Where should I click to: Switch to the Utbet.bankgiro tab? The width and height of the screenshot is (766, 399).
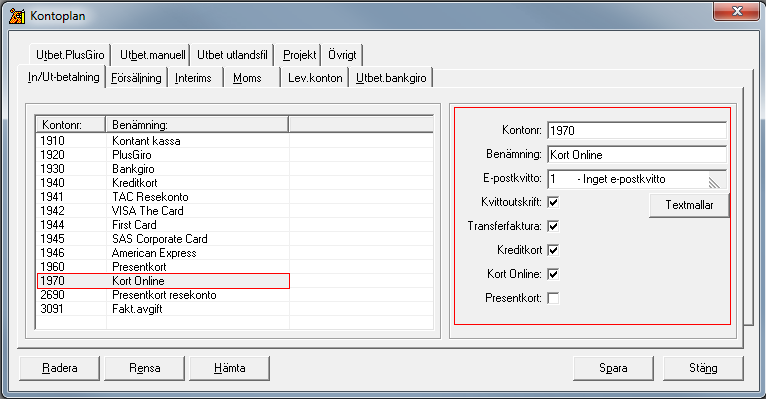391,78
